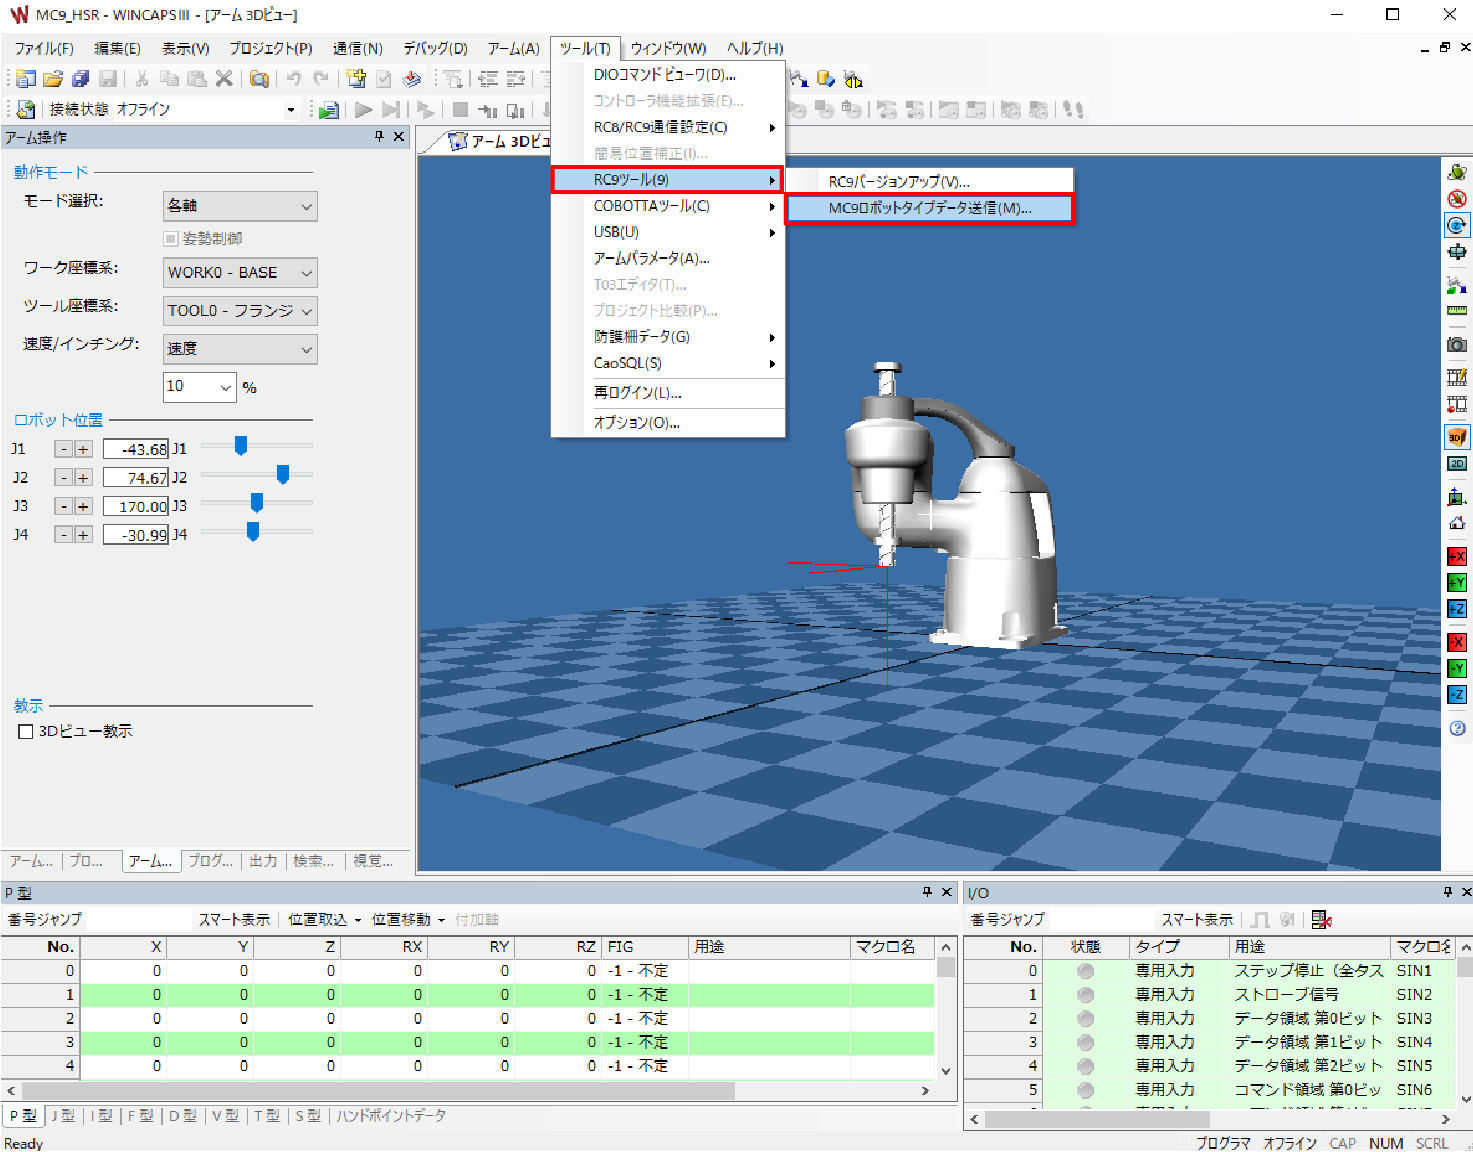Expand the ワーク座標系 WORK0 - BASE dropdown
This screenshot has height=1152, width=1473.
pos(240,273)
